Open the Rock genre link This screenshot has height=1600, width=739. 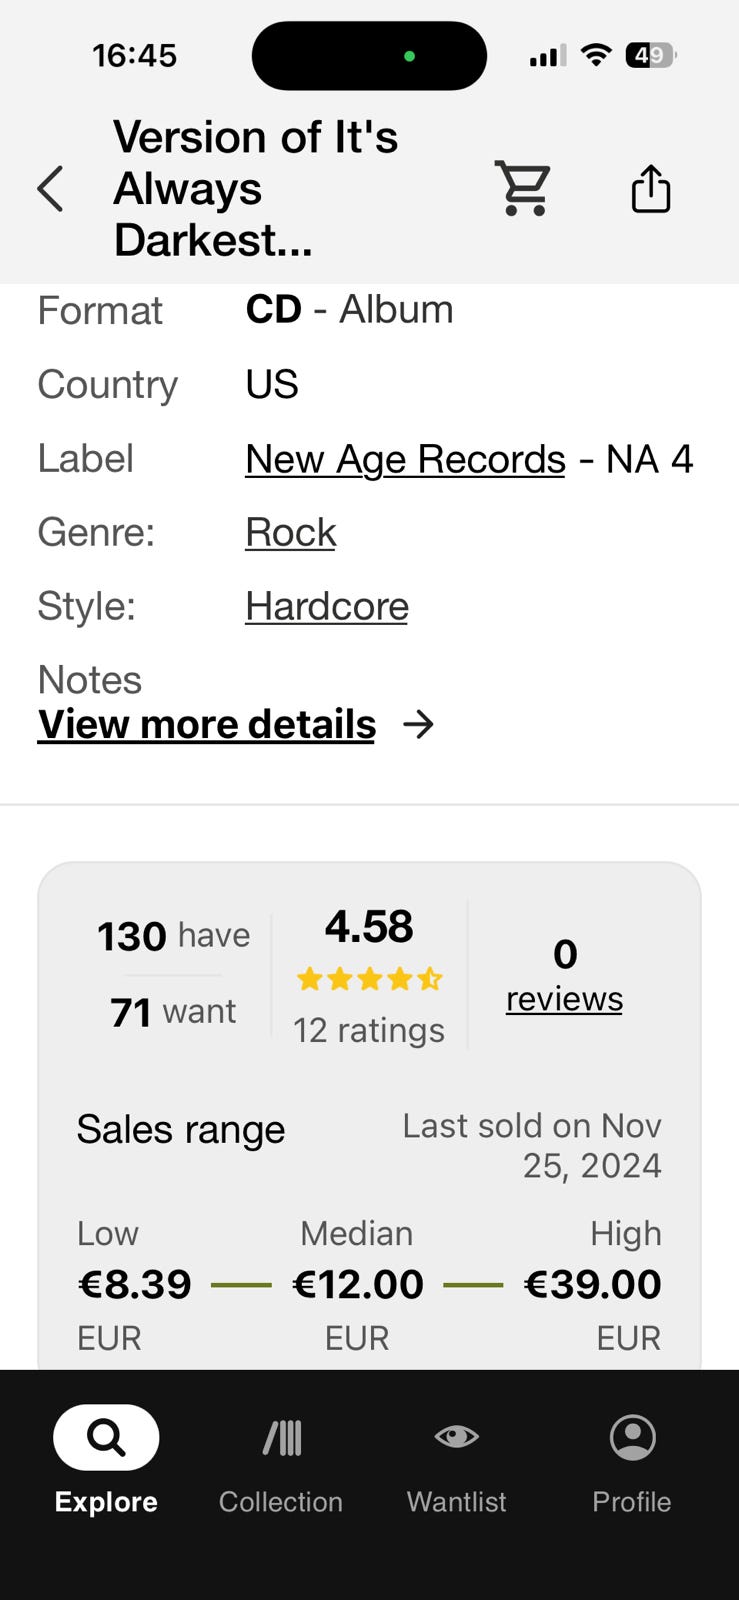click(x=291, y=532)
